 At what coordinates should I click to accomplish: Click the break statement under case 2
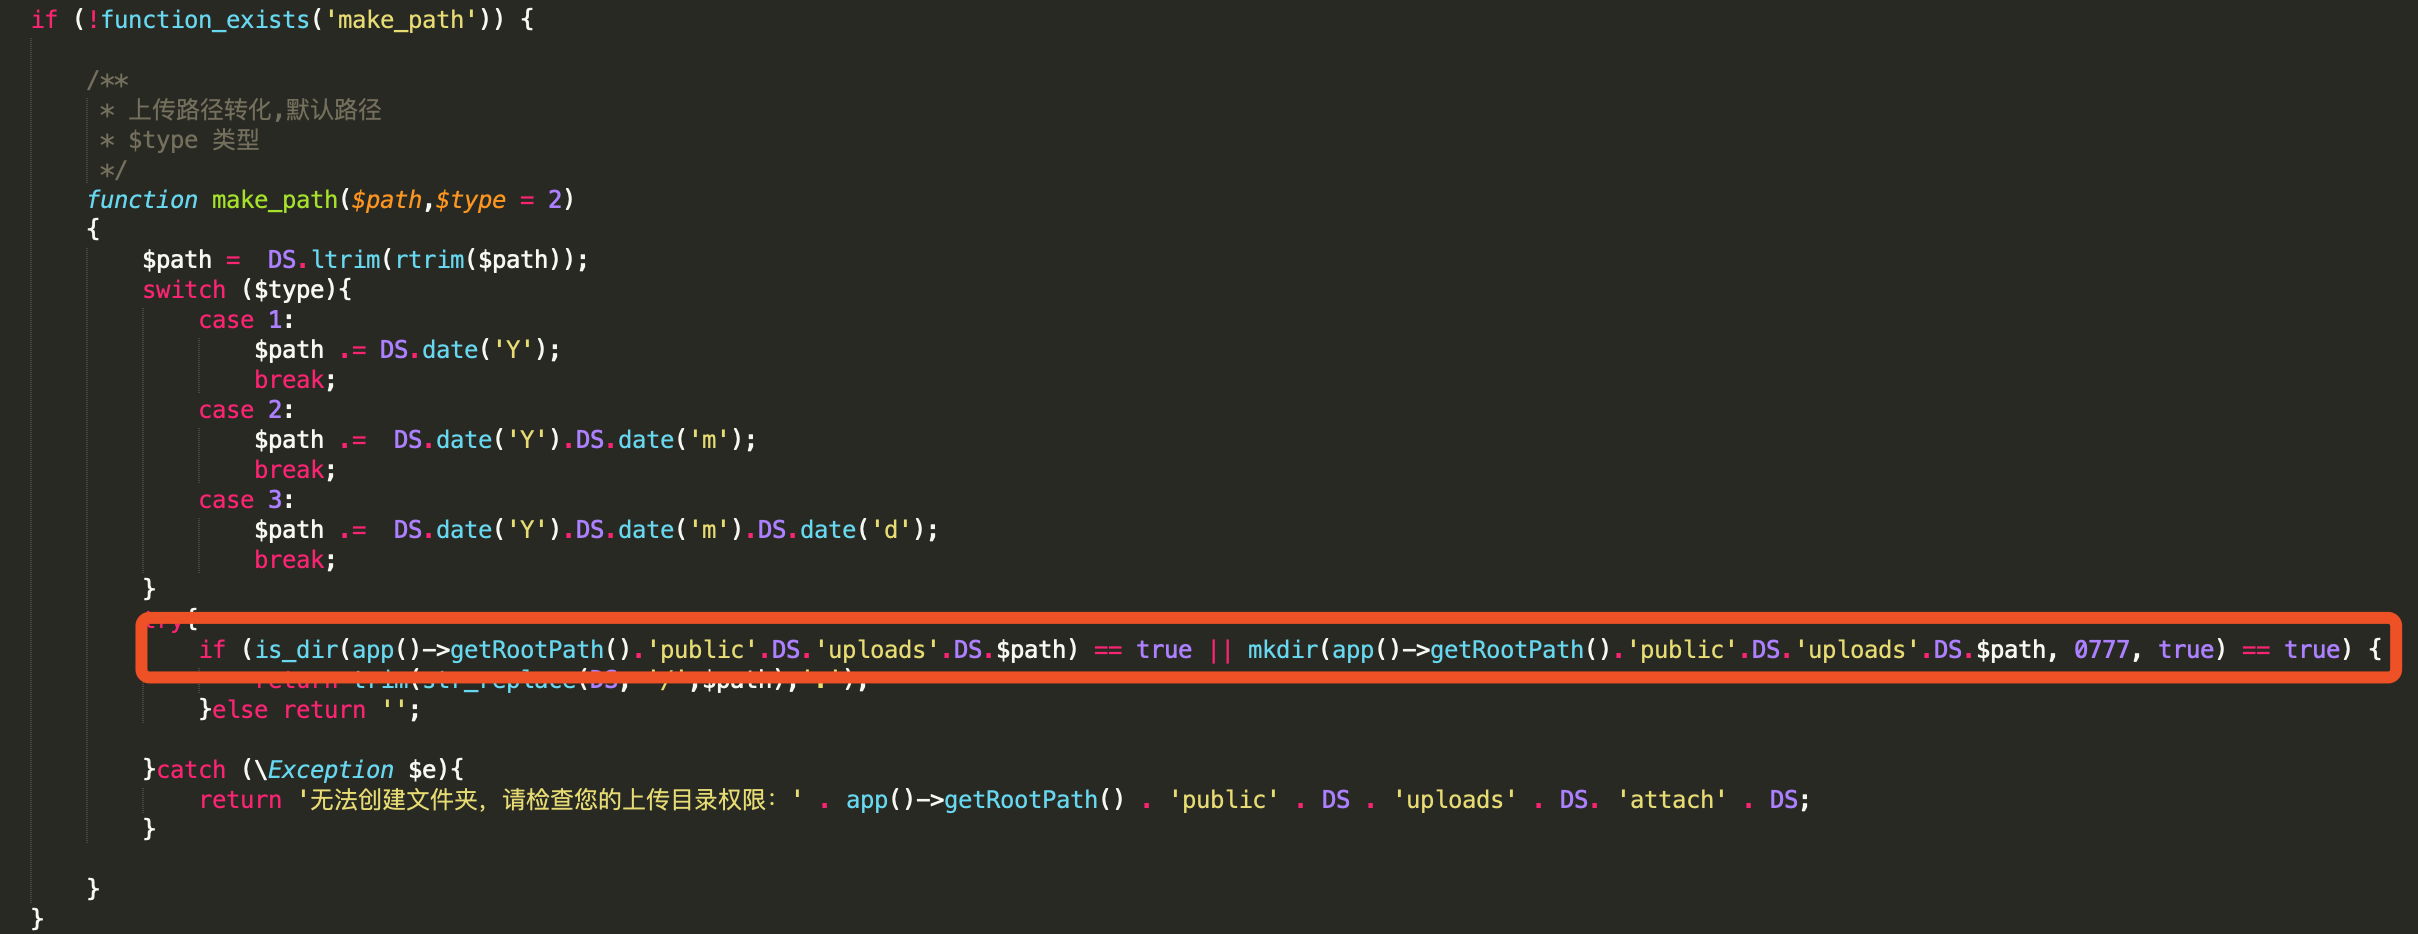point(289,470)
